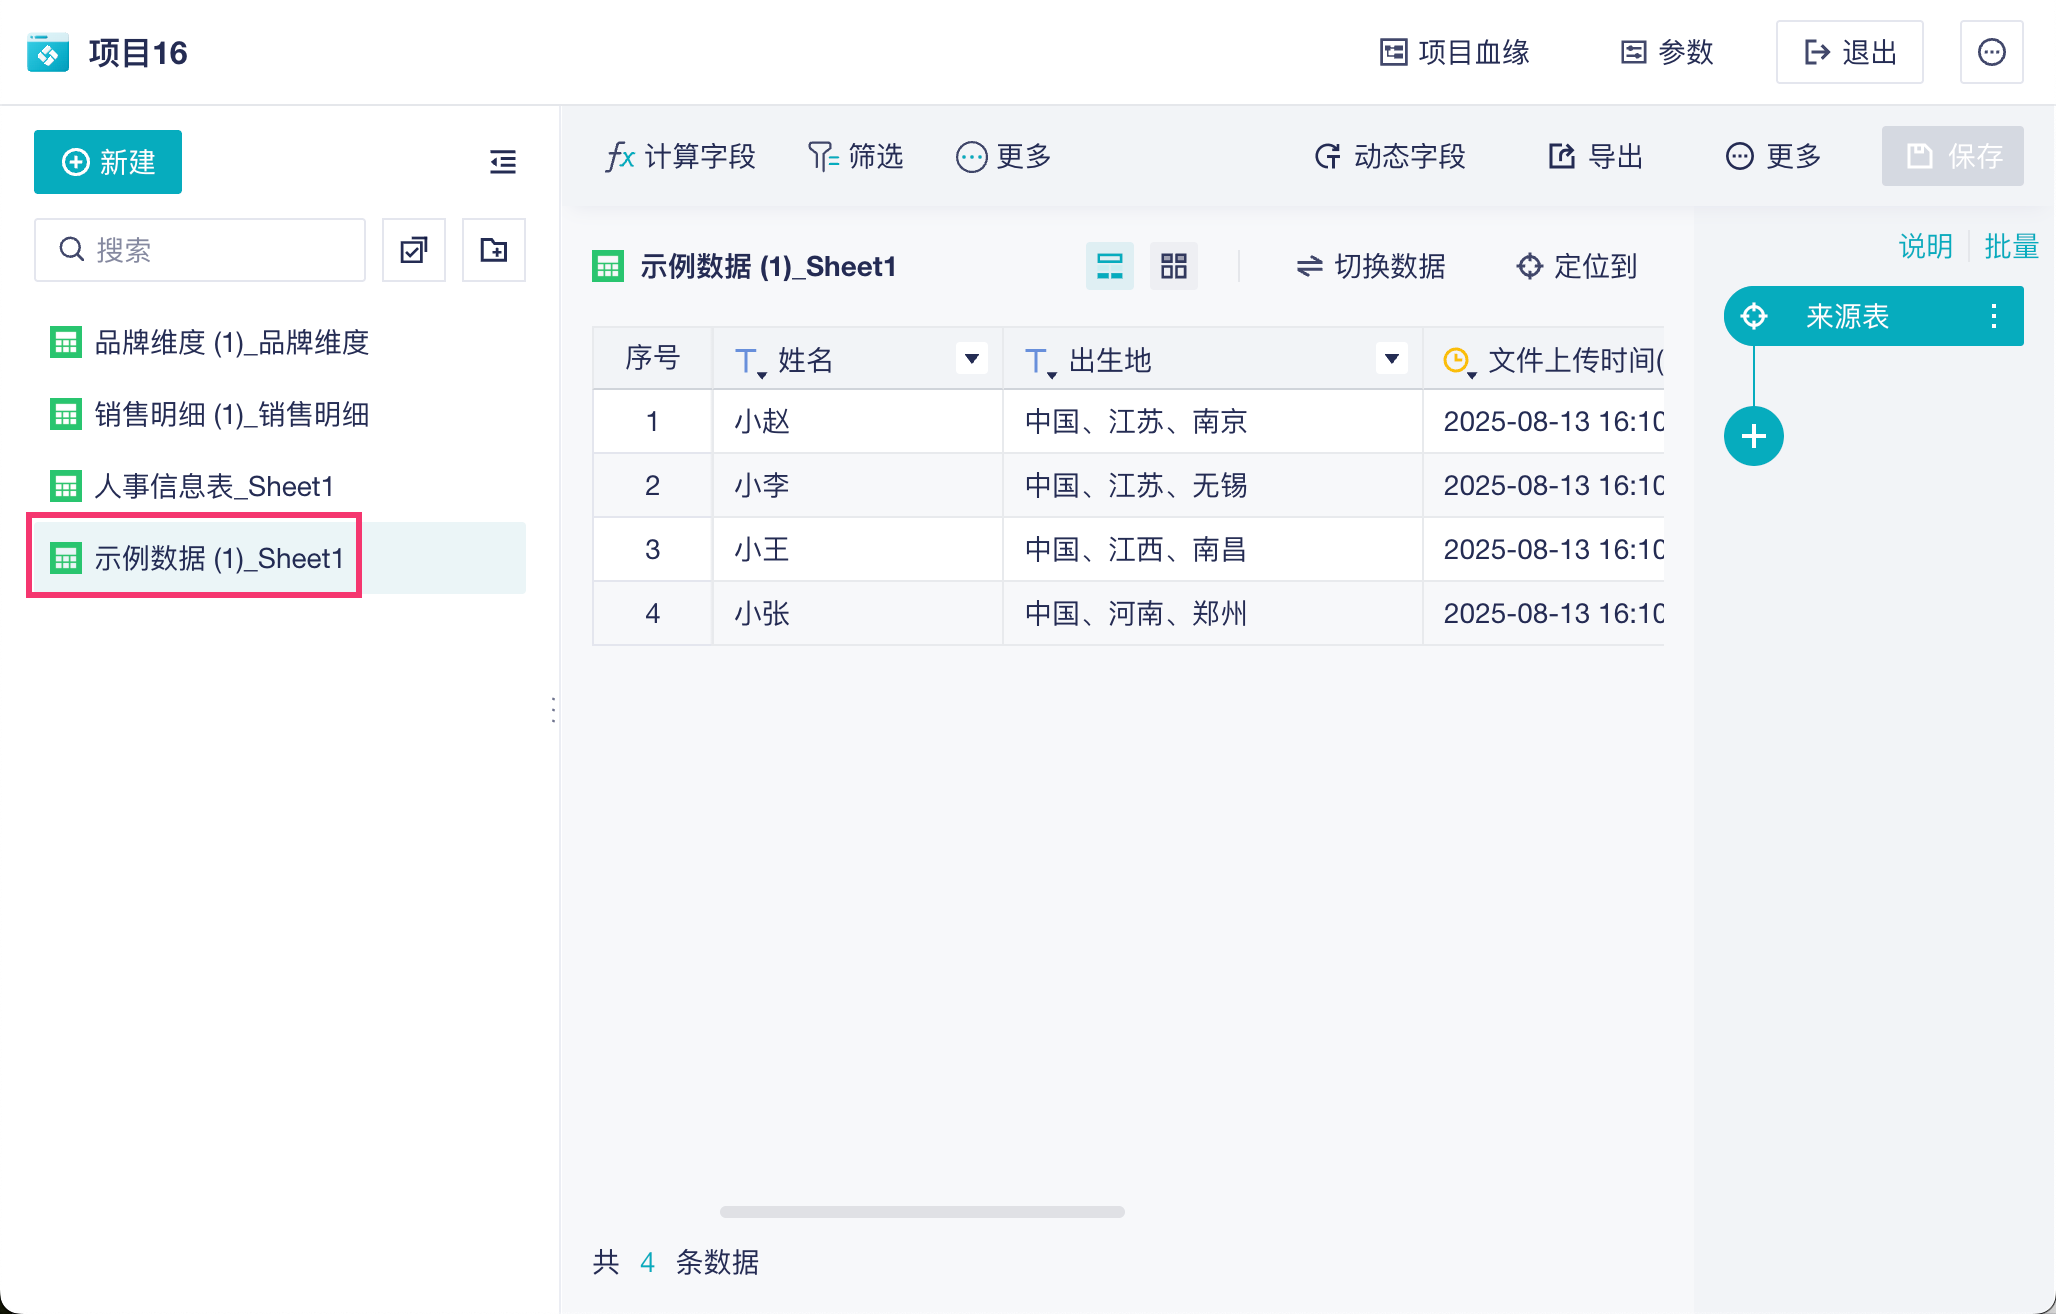Click the 退出 exit button
The image size is (2056, 1314).
click(1850, 52)
